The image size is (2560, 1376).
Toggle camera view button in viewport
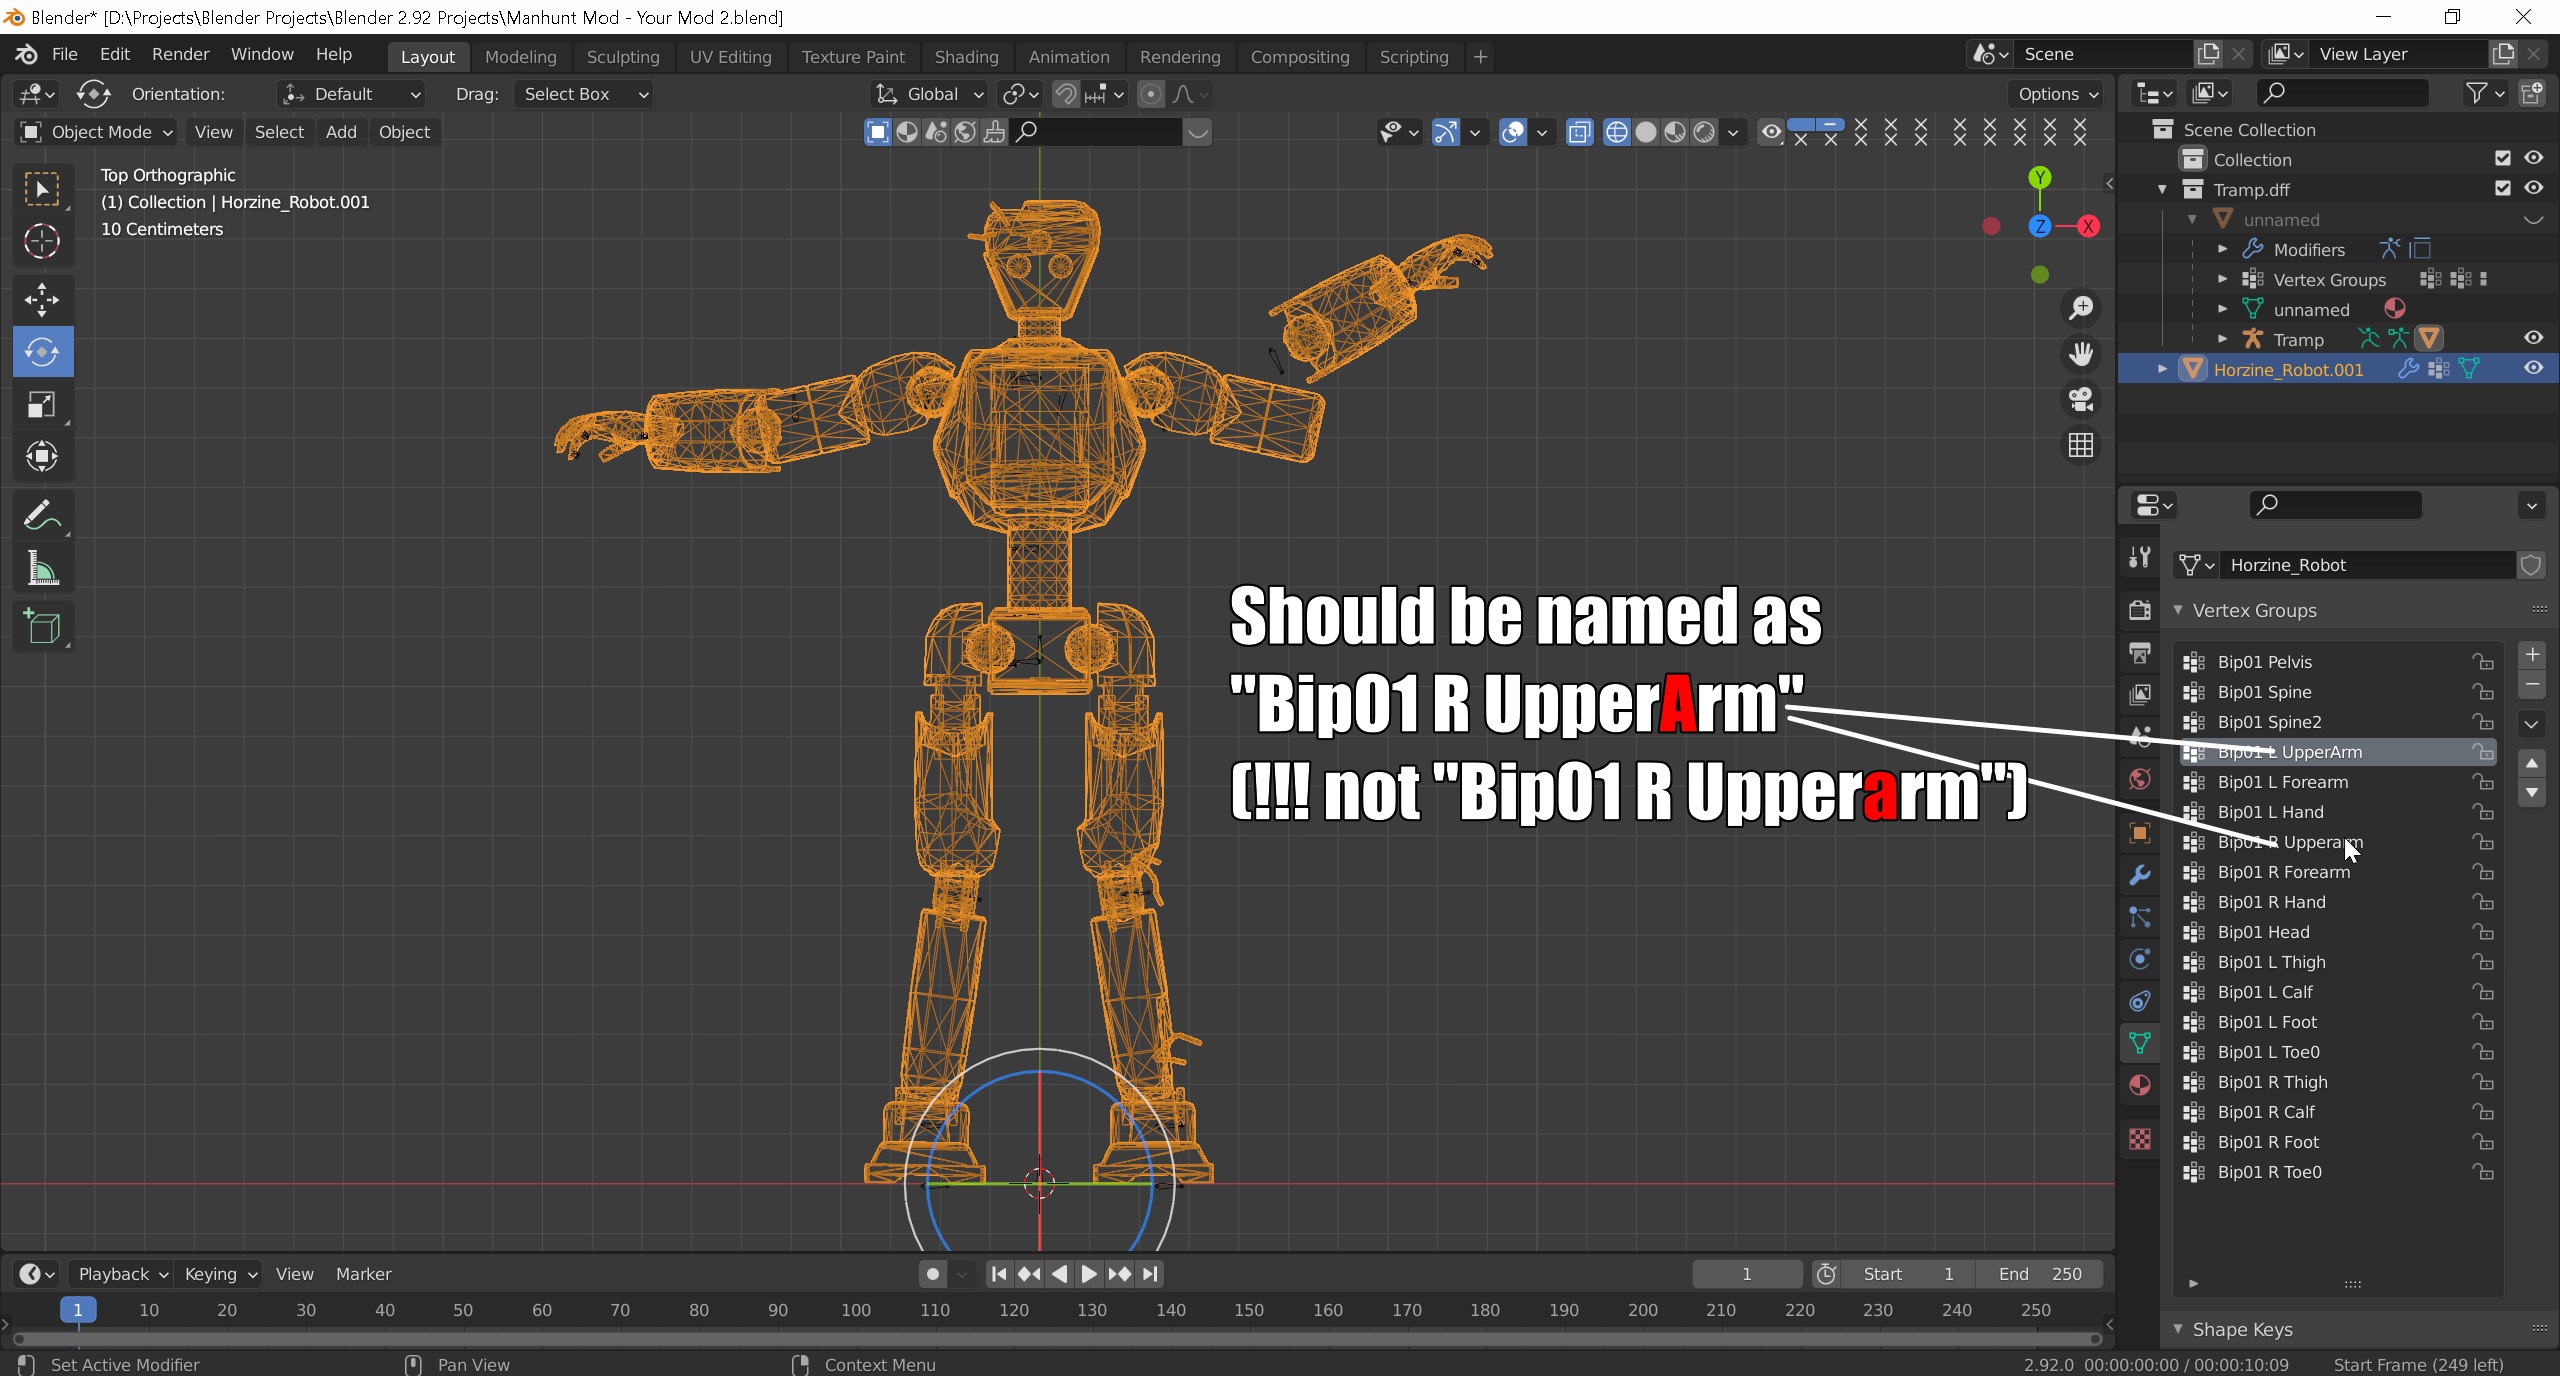point(2081,400)
